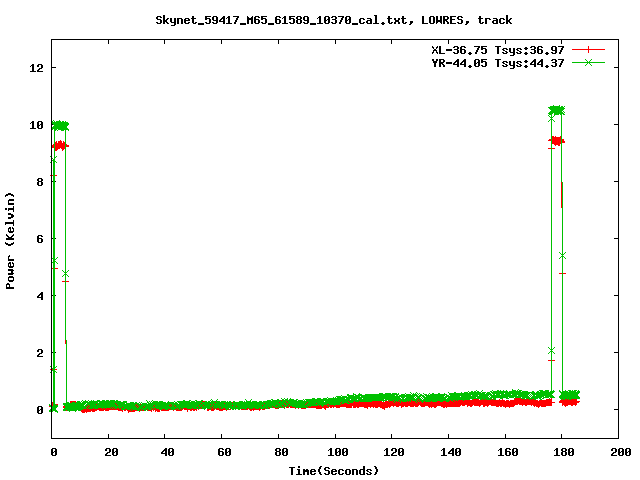The width and height of the screenshot is (640, 480).
Task: Click the red XL legend line sample
Action: click(x=588, y=50)
